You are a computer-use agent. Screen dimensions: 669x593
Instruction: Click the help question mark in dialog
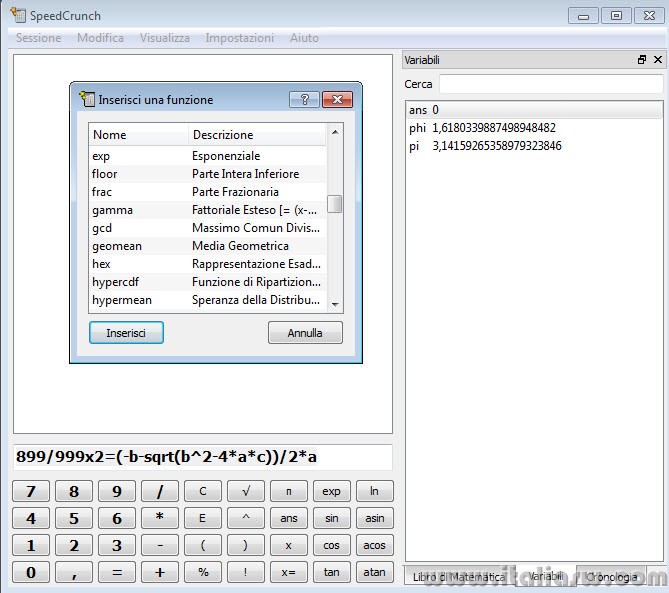pos(304,99)
